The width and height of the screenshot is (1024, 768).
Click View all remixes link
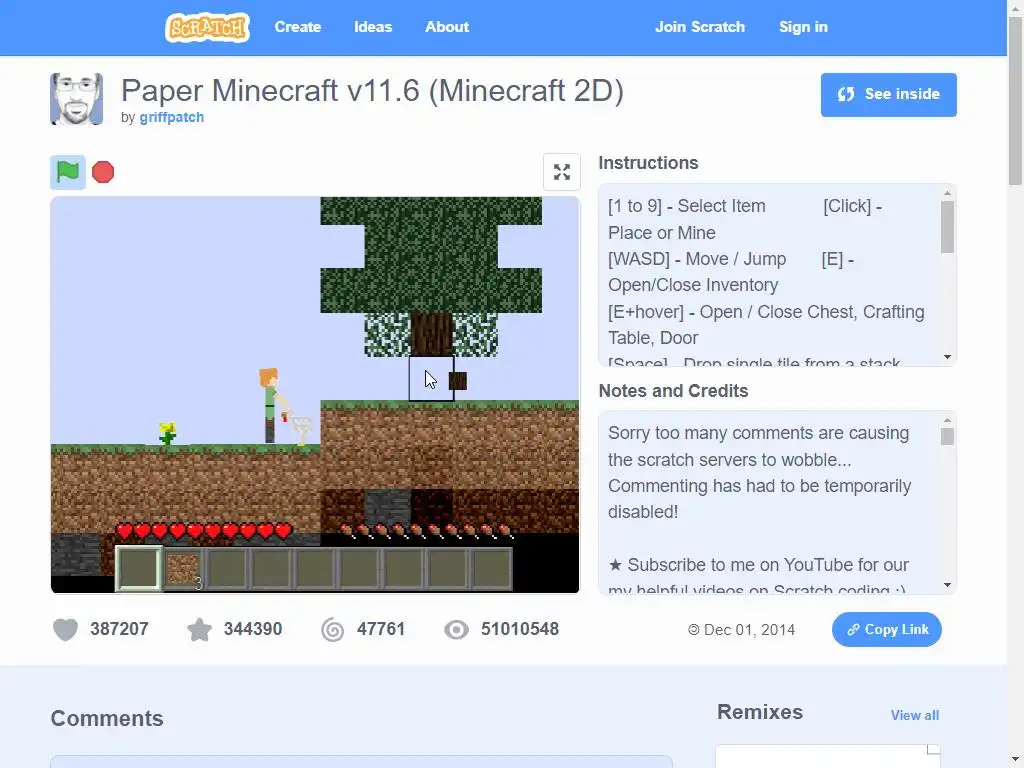[915, 715]
